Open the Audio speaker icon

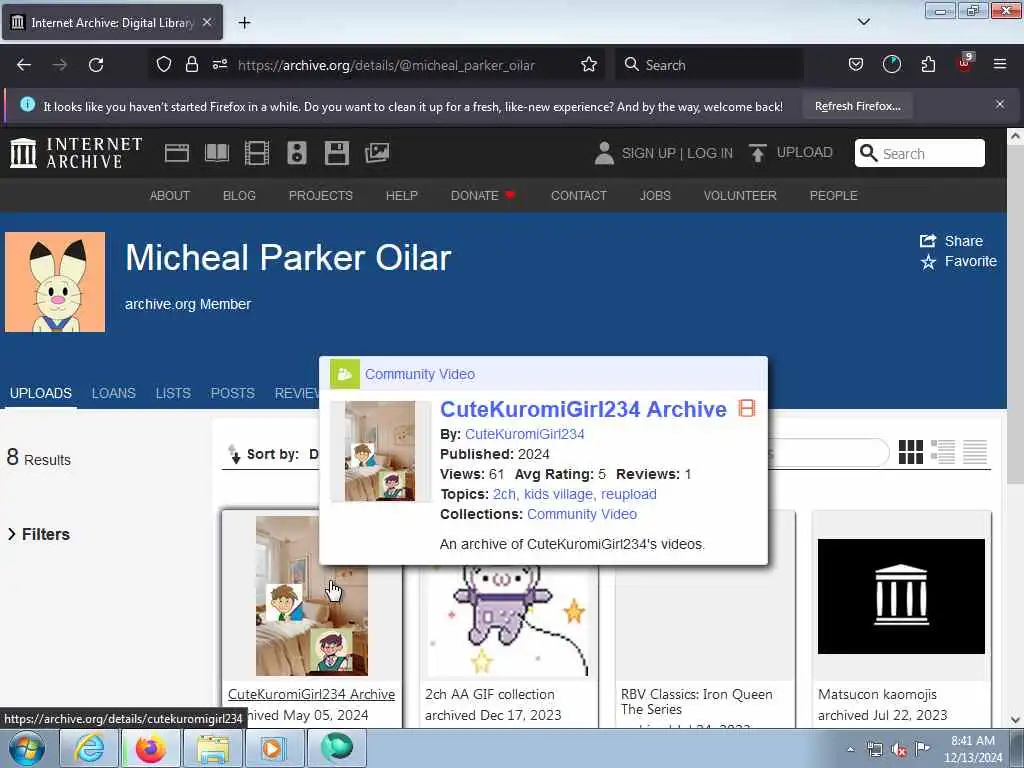coord(296,153)
